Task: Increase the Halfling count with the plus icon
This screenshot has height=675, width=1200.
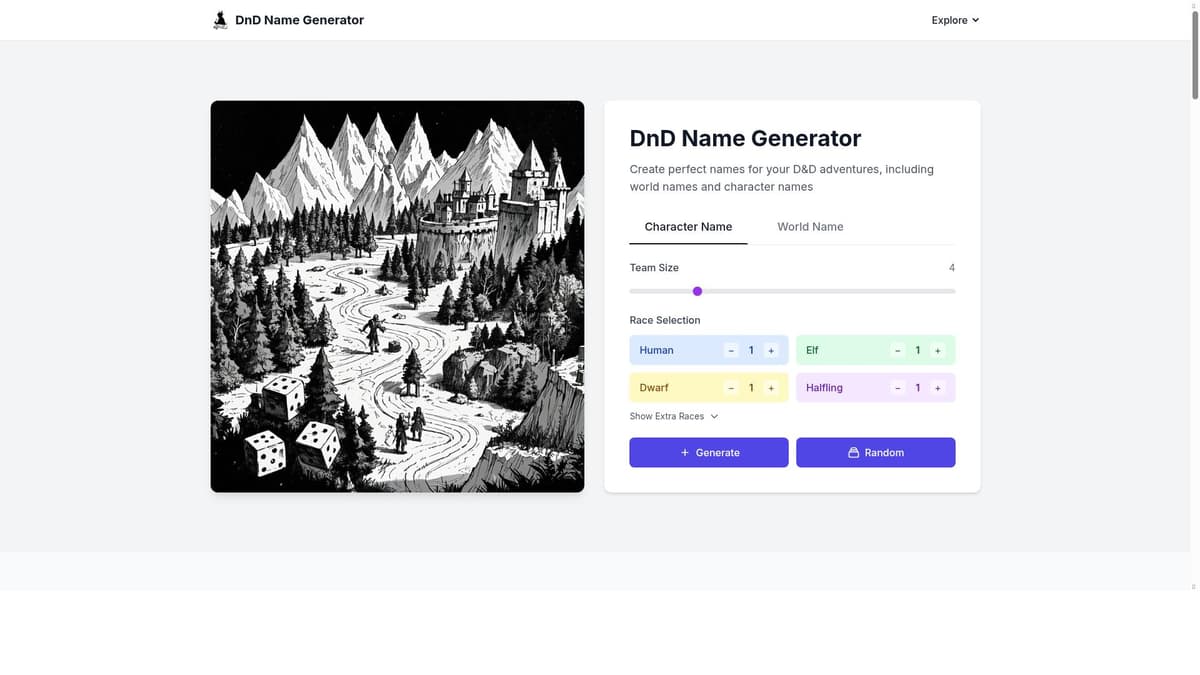Action: tap(937, 387)
